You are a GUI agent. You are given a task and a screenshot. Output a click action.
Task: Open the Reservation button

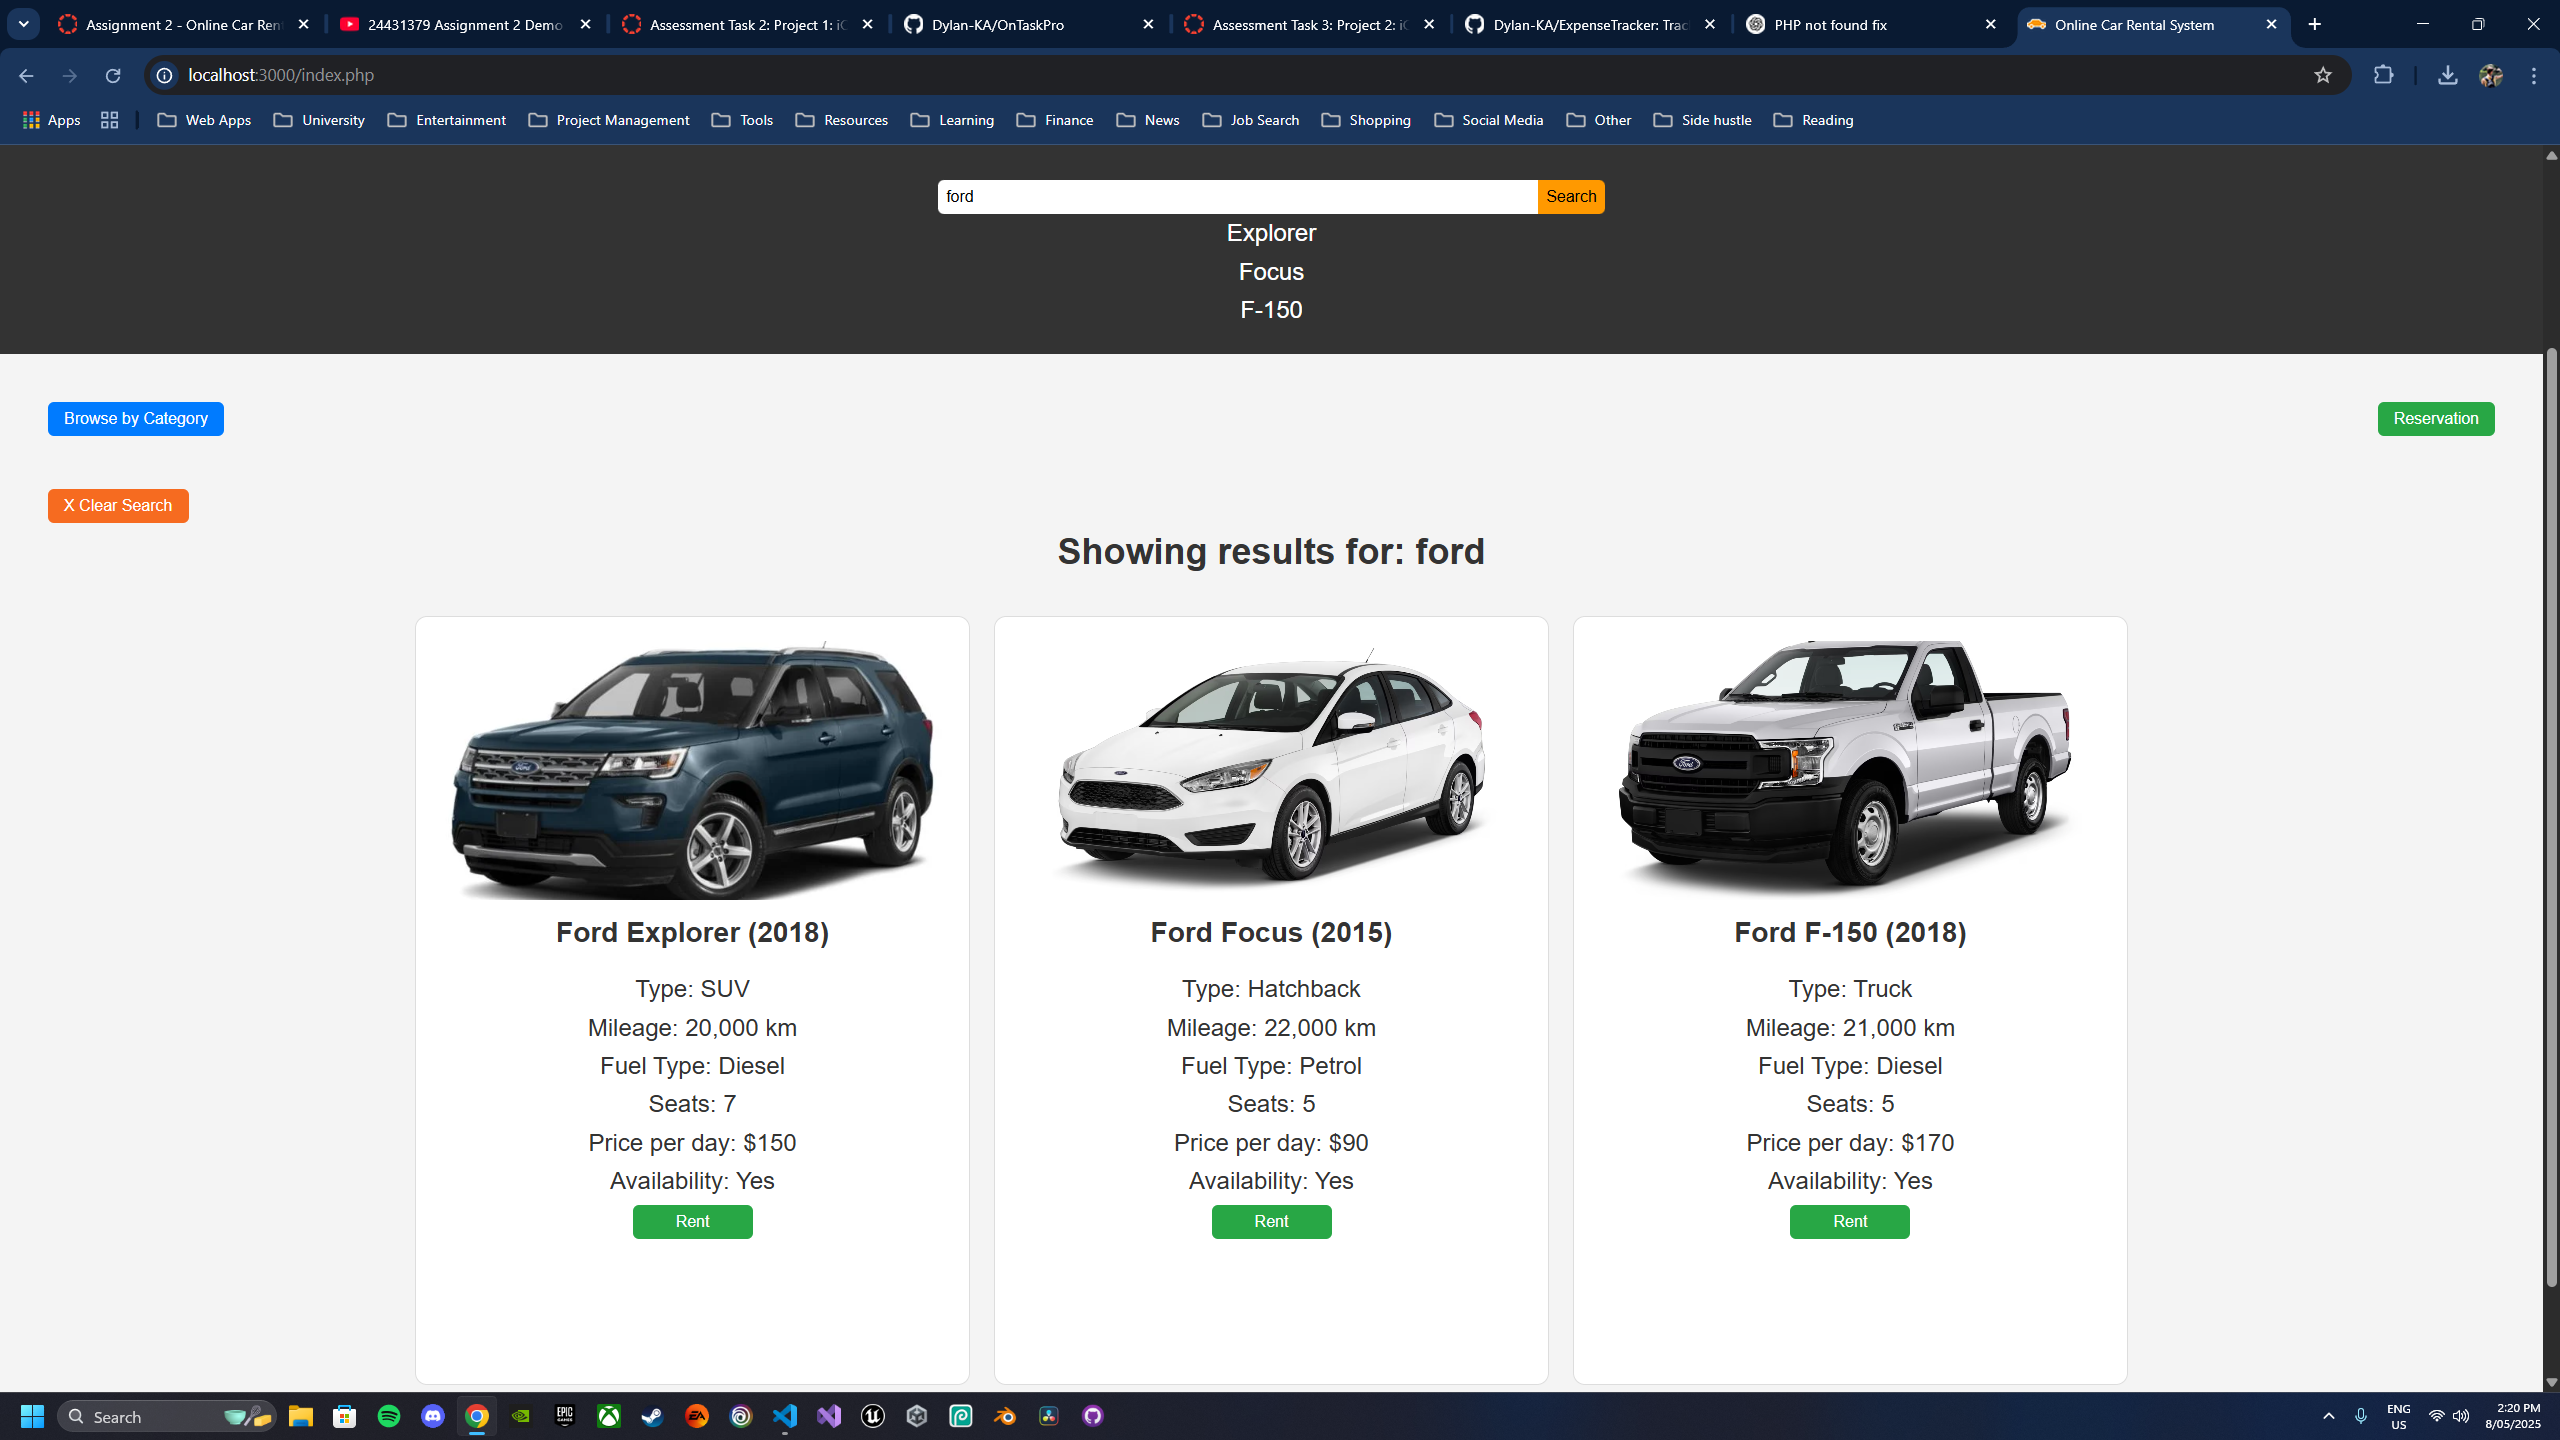[x=2436, y=419]
